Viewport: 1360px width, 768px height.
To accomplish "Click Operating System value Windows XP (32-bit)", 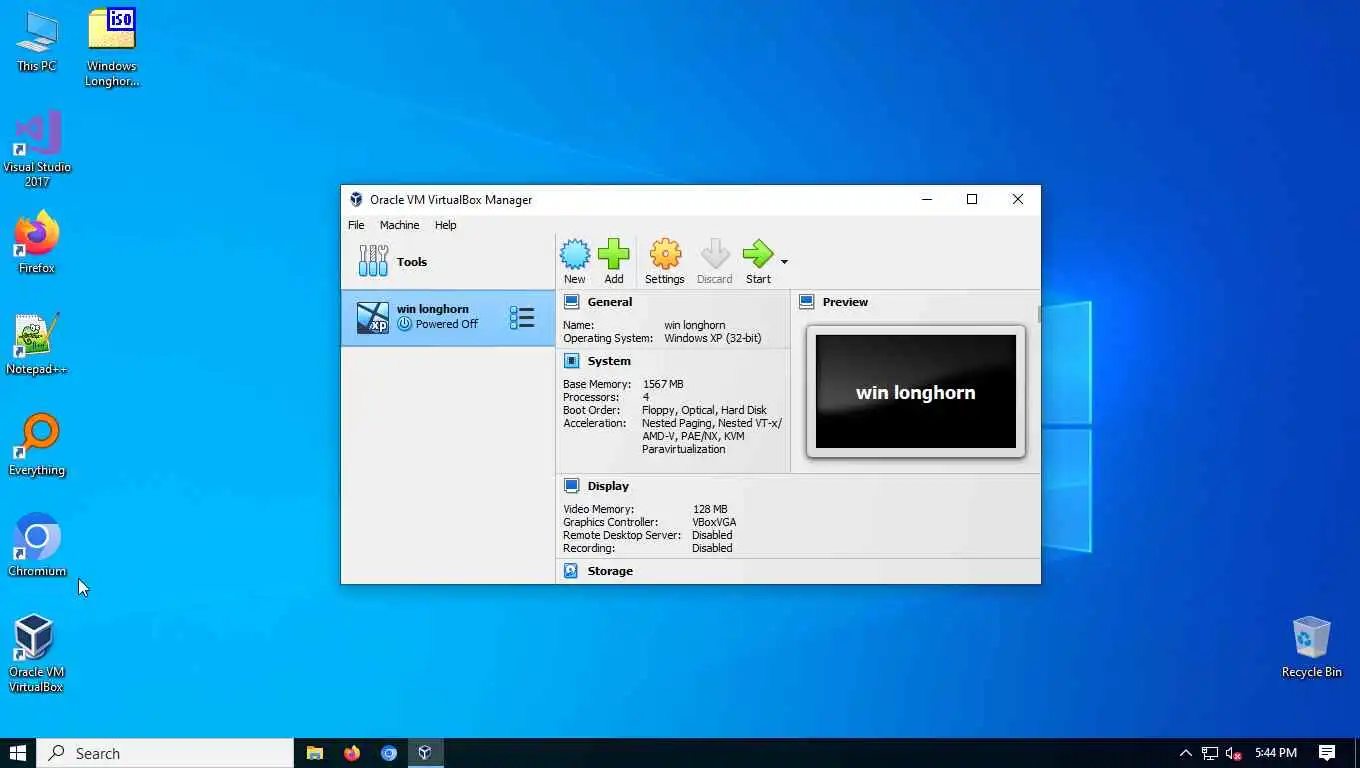I will click(x=713, y=338).
